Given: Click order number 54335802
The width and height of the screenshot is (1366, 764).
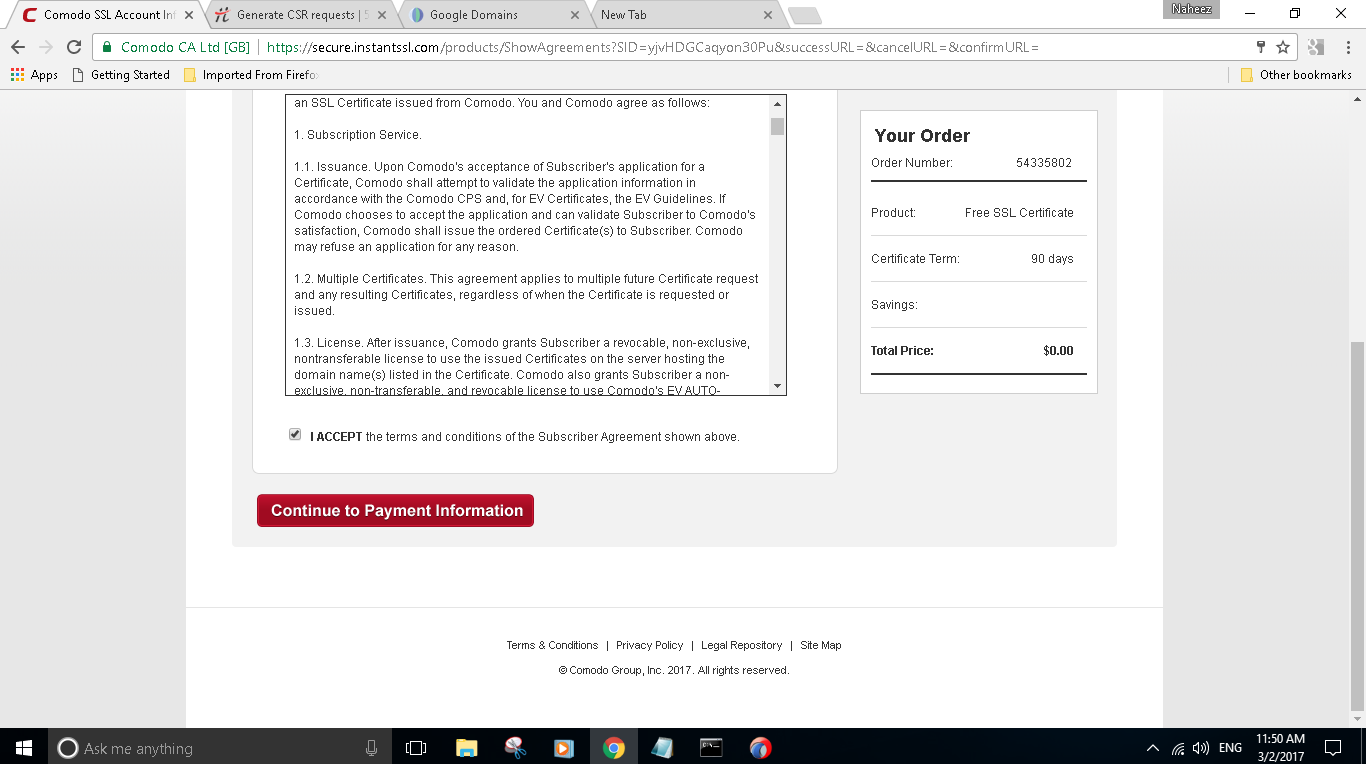Looking at the screenshot, I should click(1044, 163).
